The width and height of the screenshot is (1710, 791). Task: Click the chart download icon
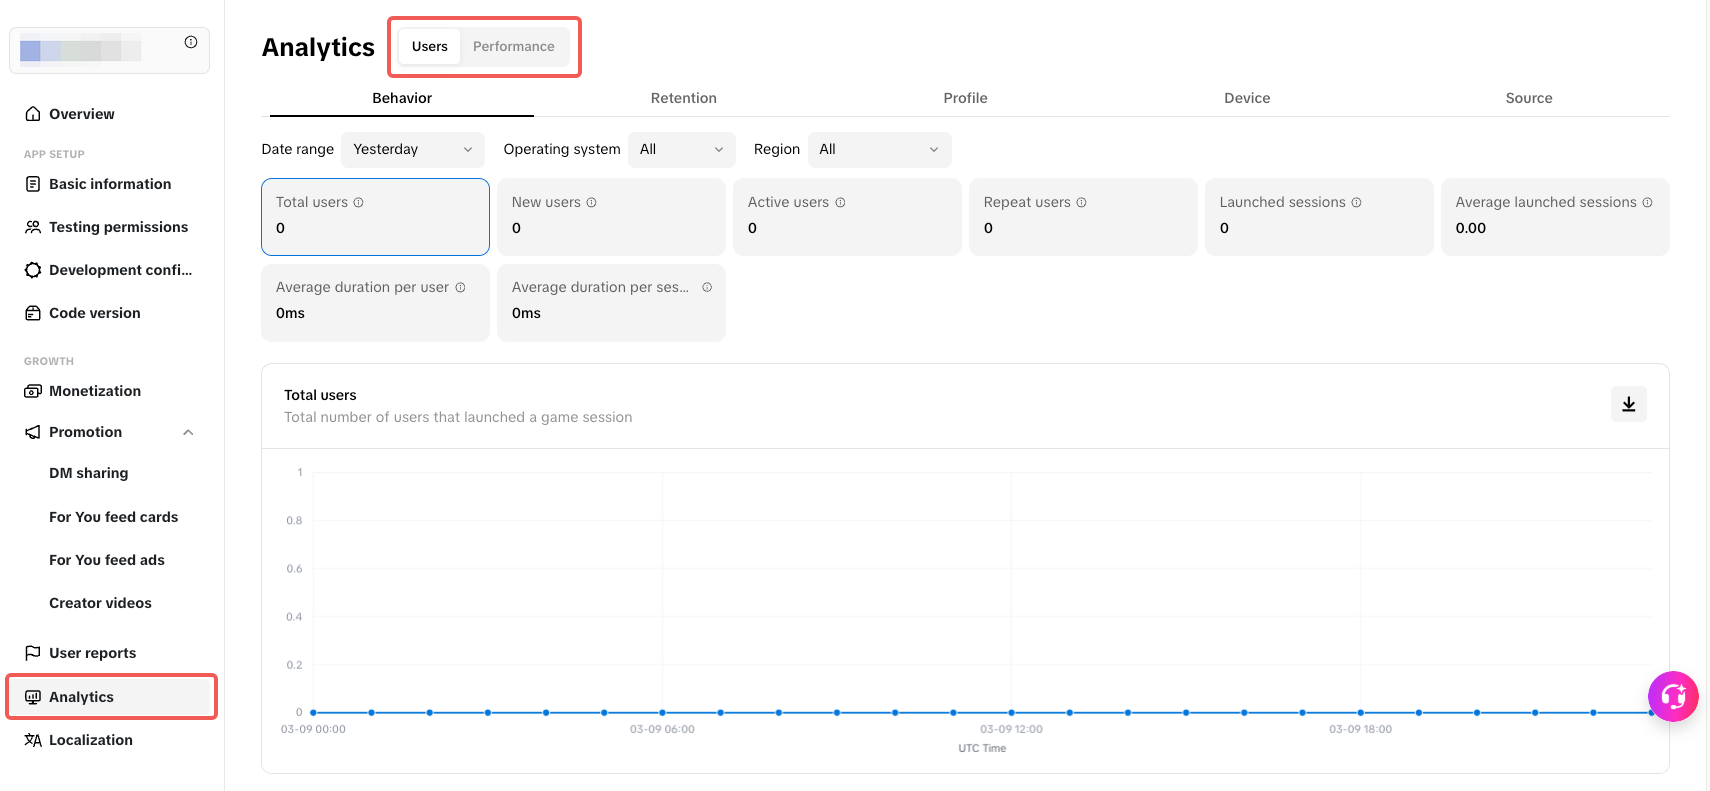[1628, 404]
